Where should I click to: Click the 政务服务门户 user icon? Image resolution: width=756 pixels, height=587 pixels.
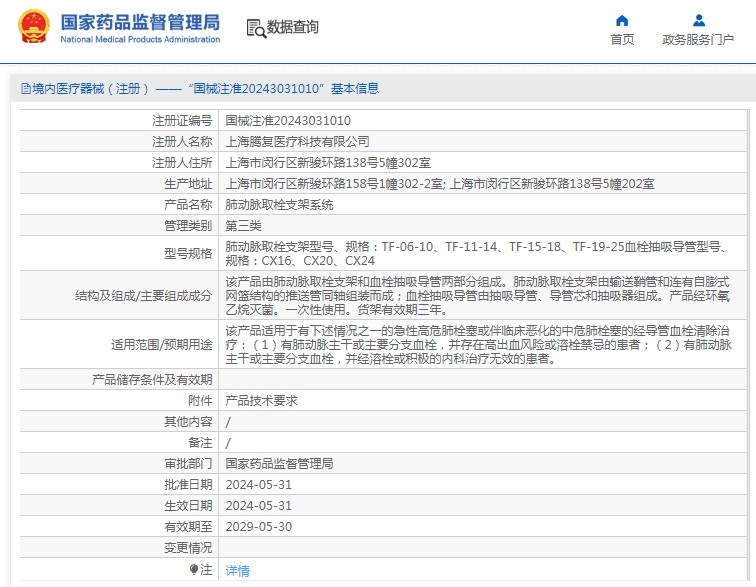[699, 21]
